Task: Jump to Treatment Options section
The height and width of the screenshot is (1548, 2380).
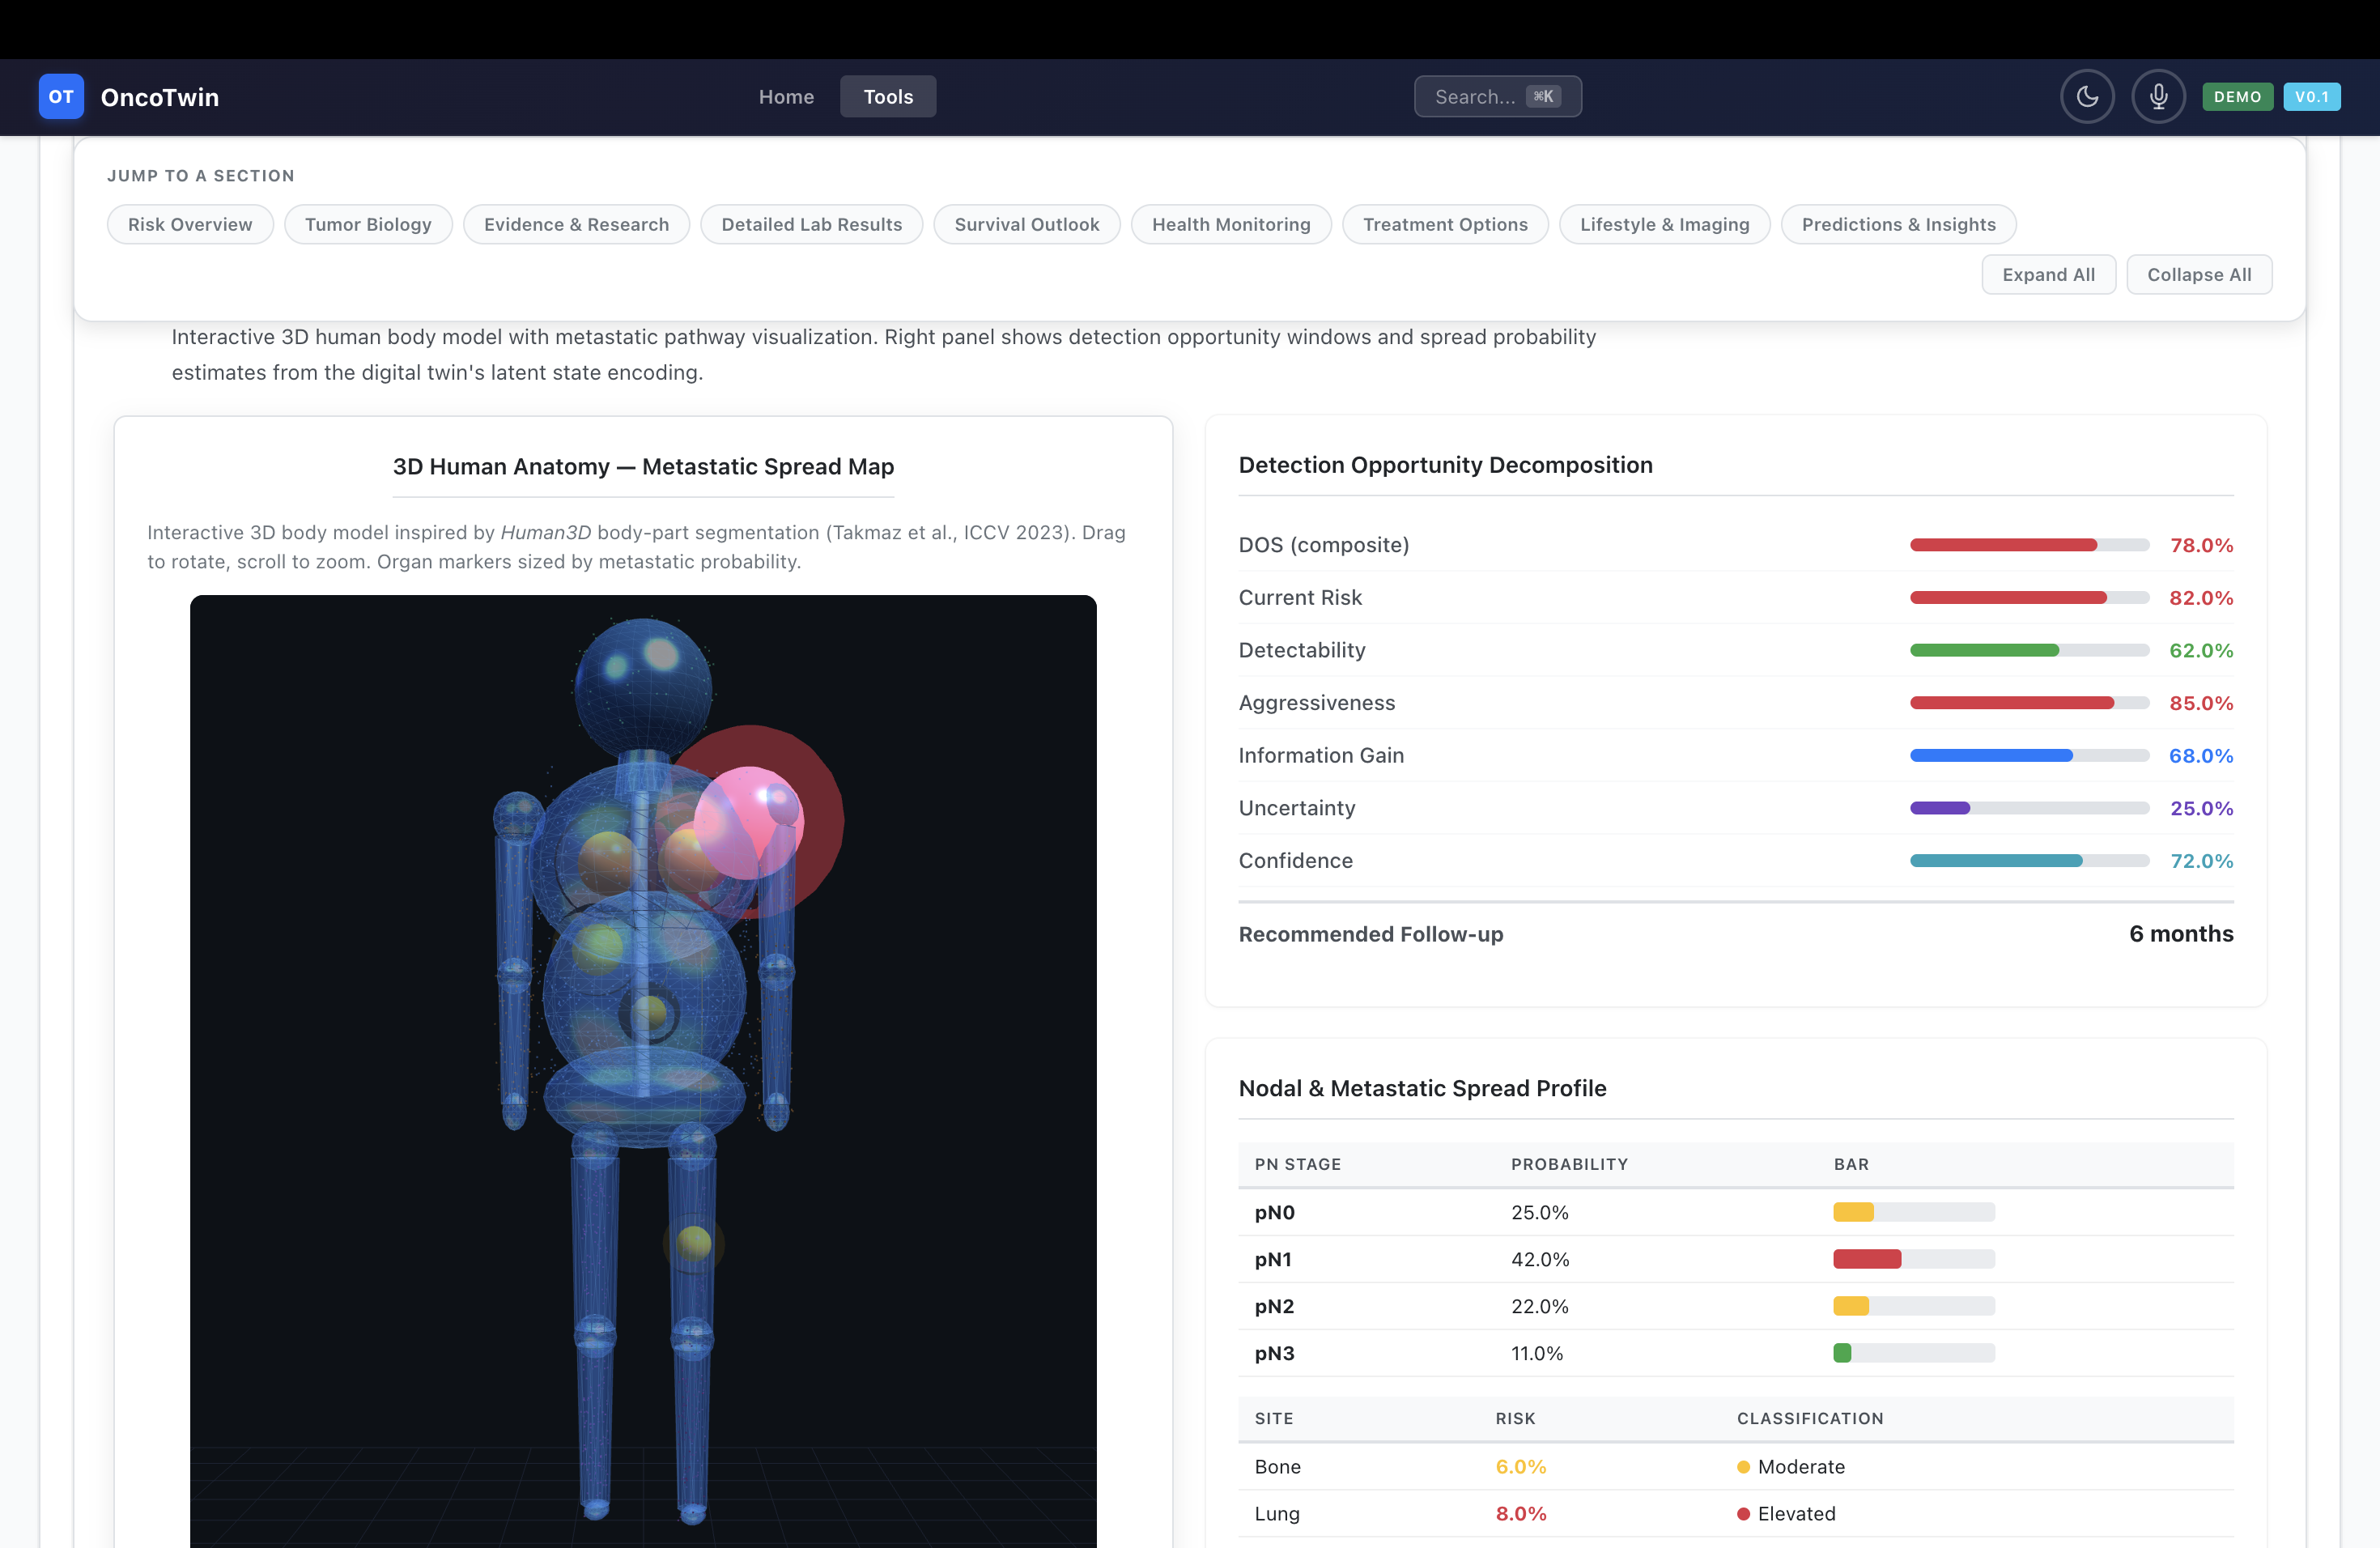Action: [1444, 225]
